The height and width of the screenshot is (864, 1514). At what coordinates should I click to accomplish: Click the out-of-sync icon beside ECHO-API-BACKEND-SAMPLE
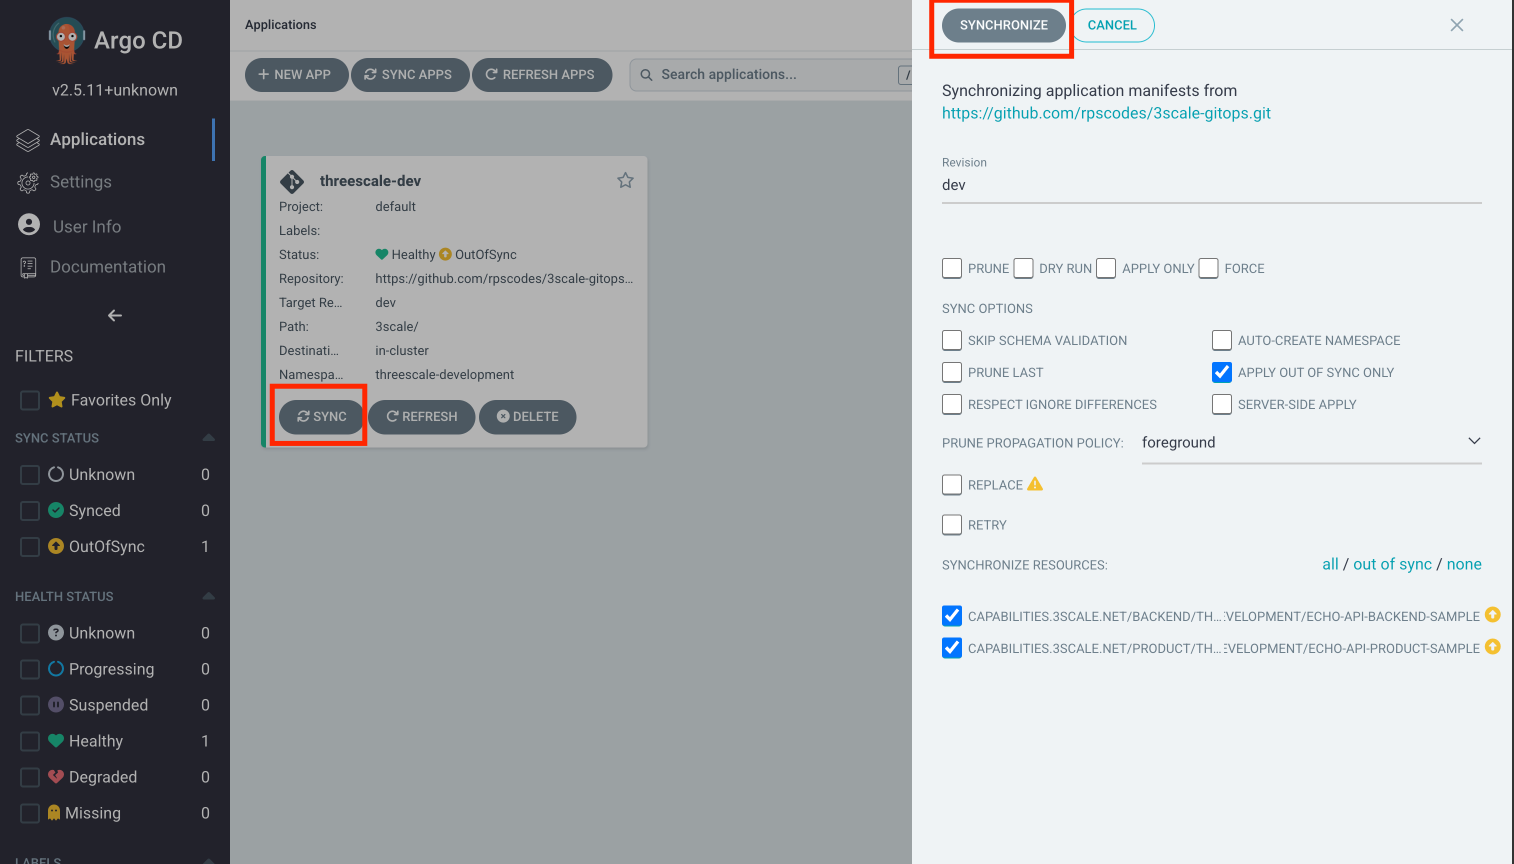pos(1493,615)
